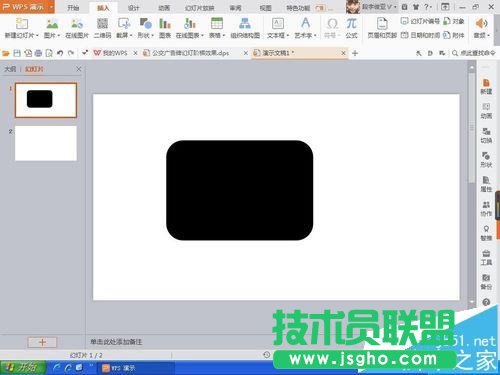Screen dimensions: 500x375
Task: Click the New Slide (新建幻灯片) icon
Action: [22, 24]
